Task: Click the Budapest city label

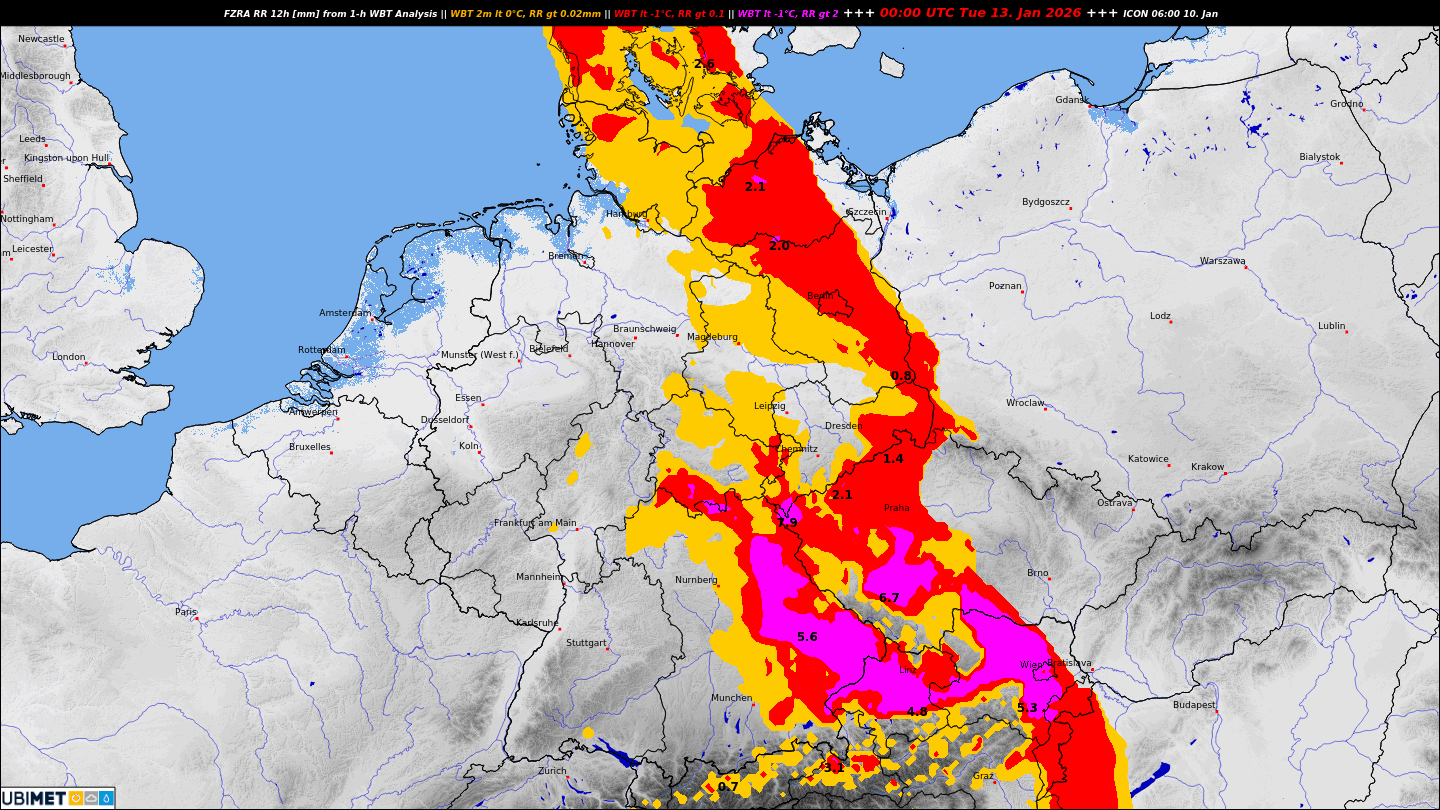Action: click(x=1194, y=705)
